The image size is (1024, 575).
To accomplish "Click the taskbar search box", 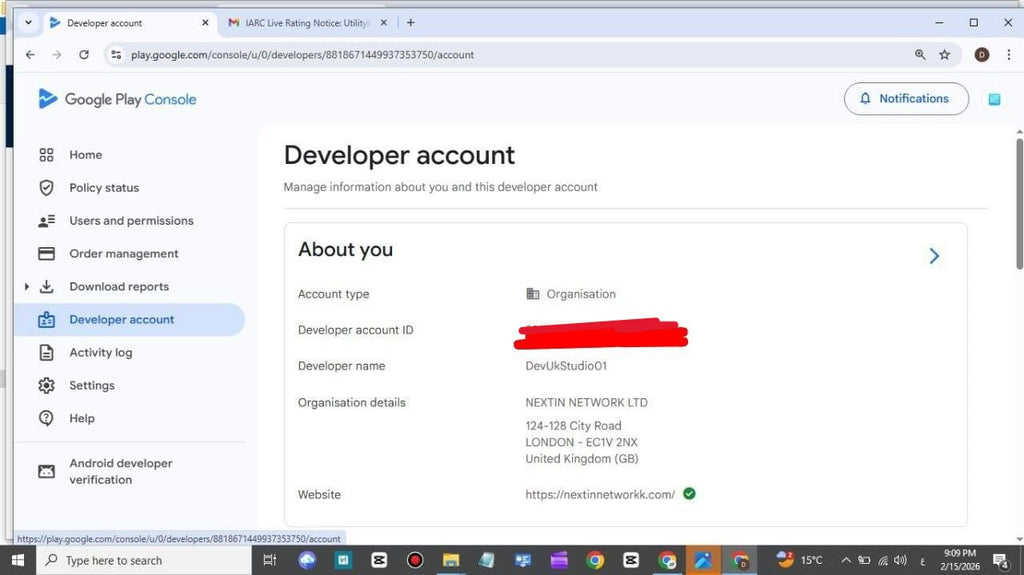I will (x=142, y=560).
